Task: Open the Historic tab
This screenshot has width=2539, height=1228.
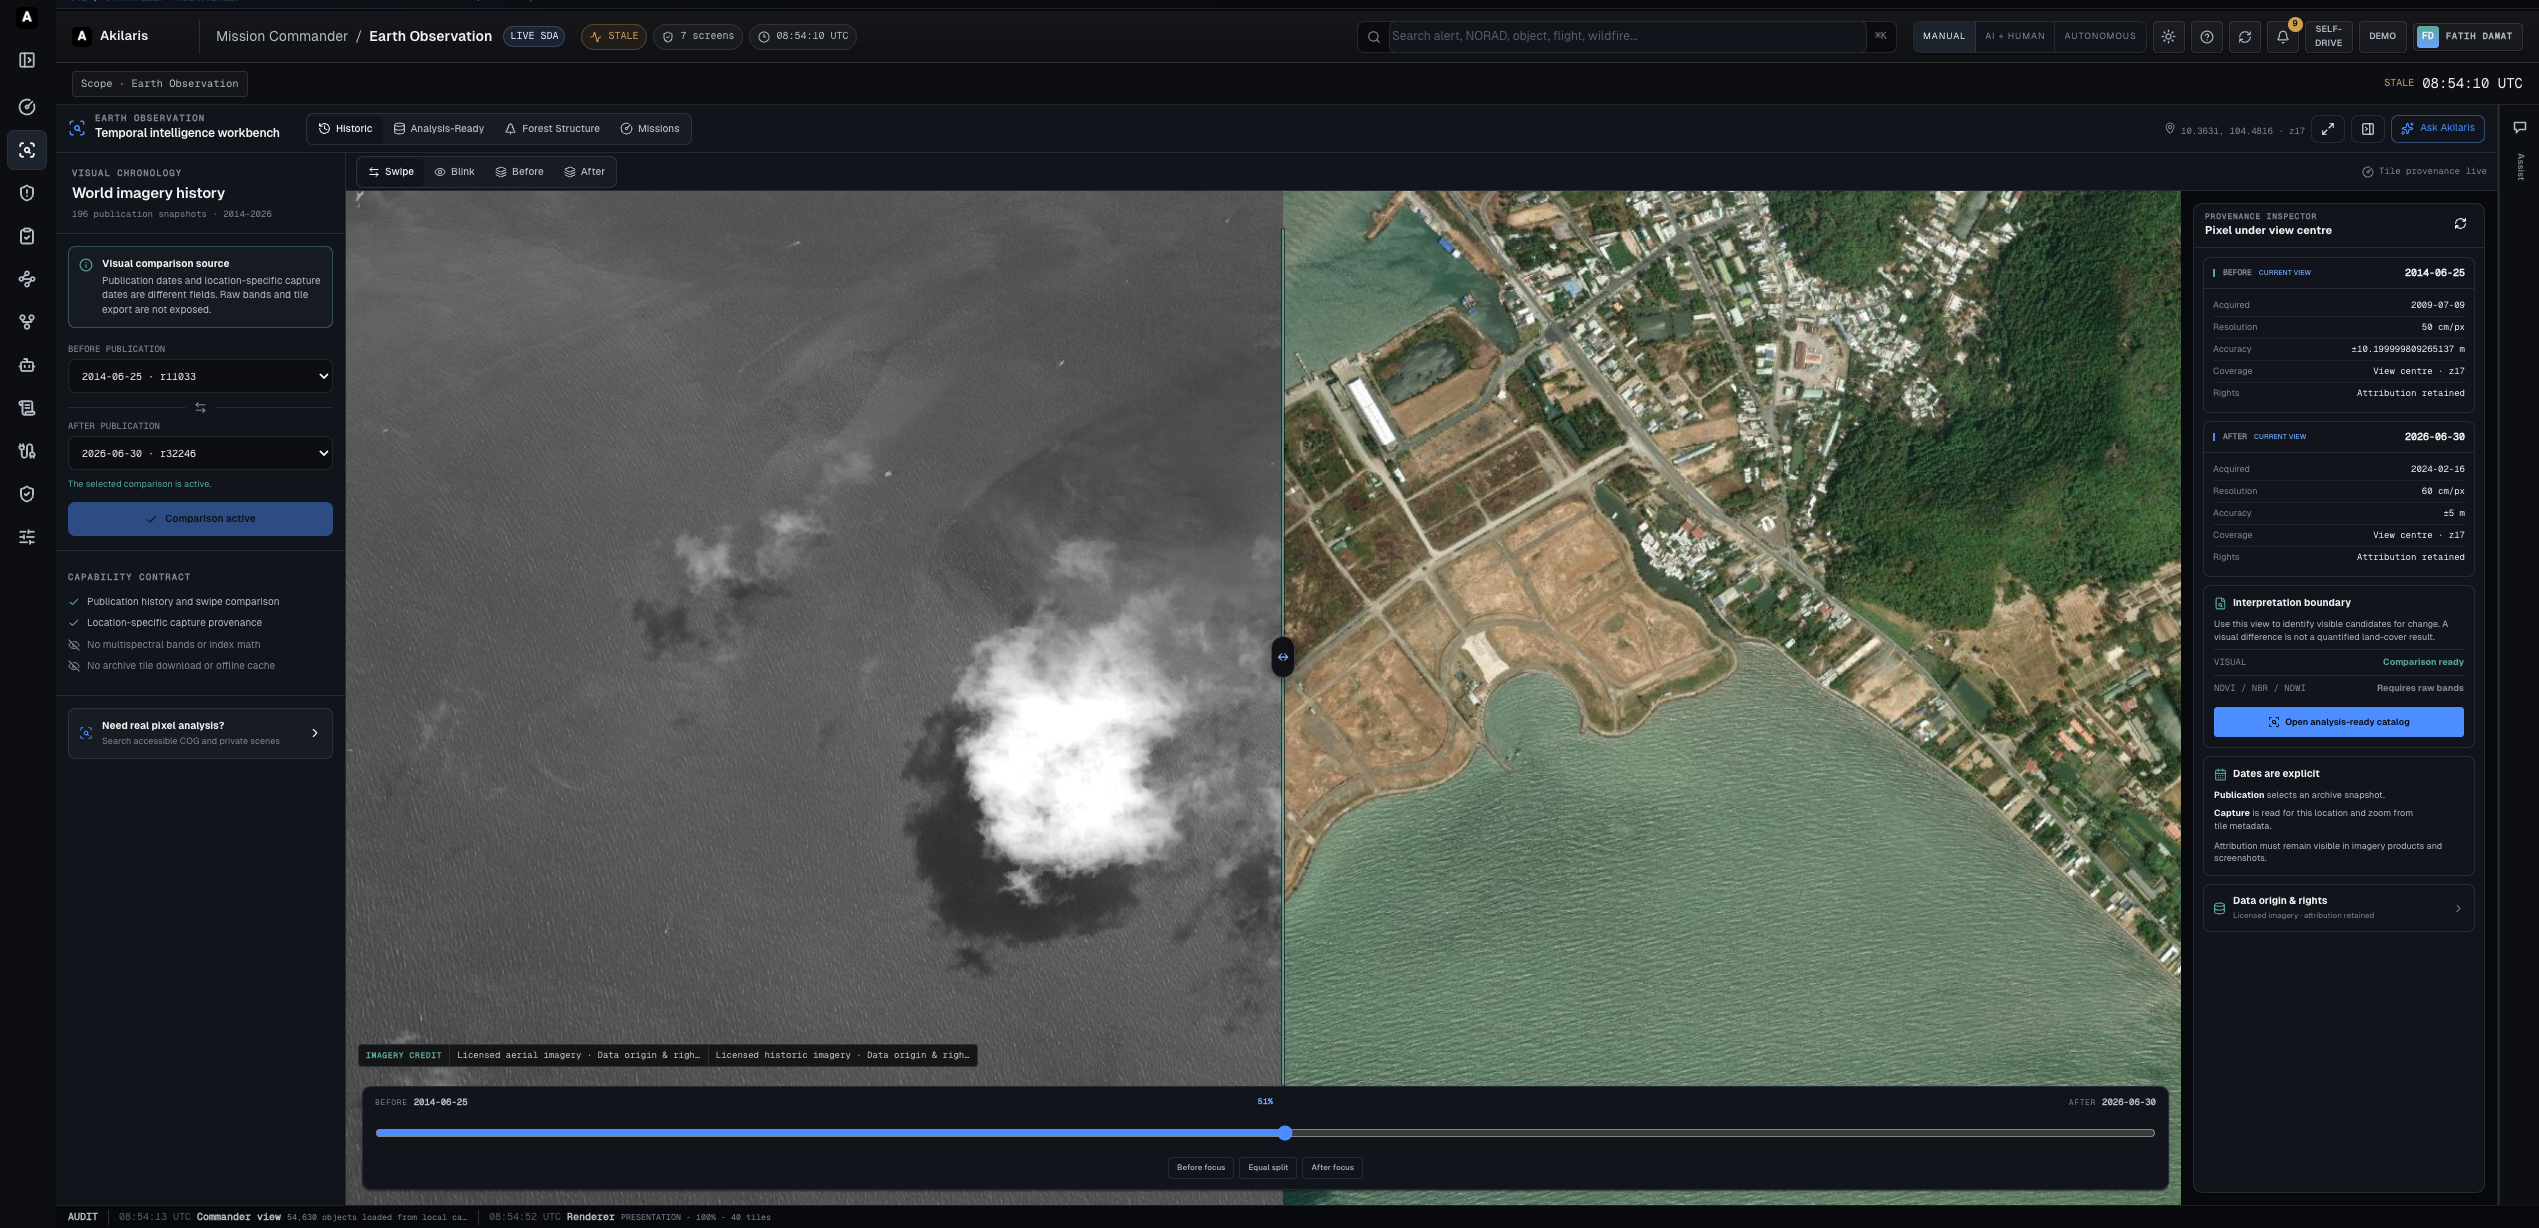Action: (345, 129)
